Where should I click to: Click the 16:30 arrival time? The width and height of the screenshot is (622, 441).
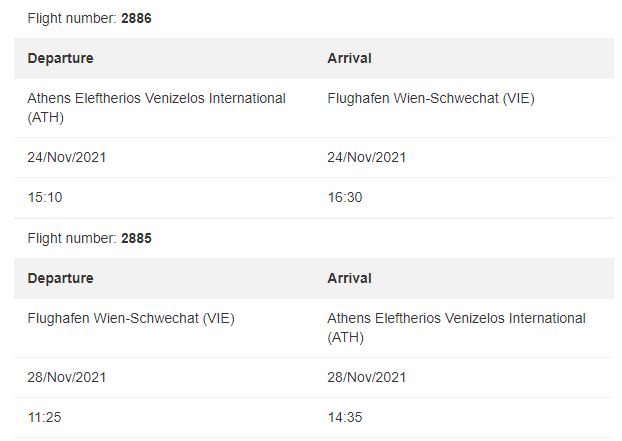click(345, 197)
